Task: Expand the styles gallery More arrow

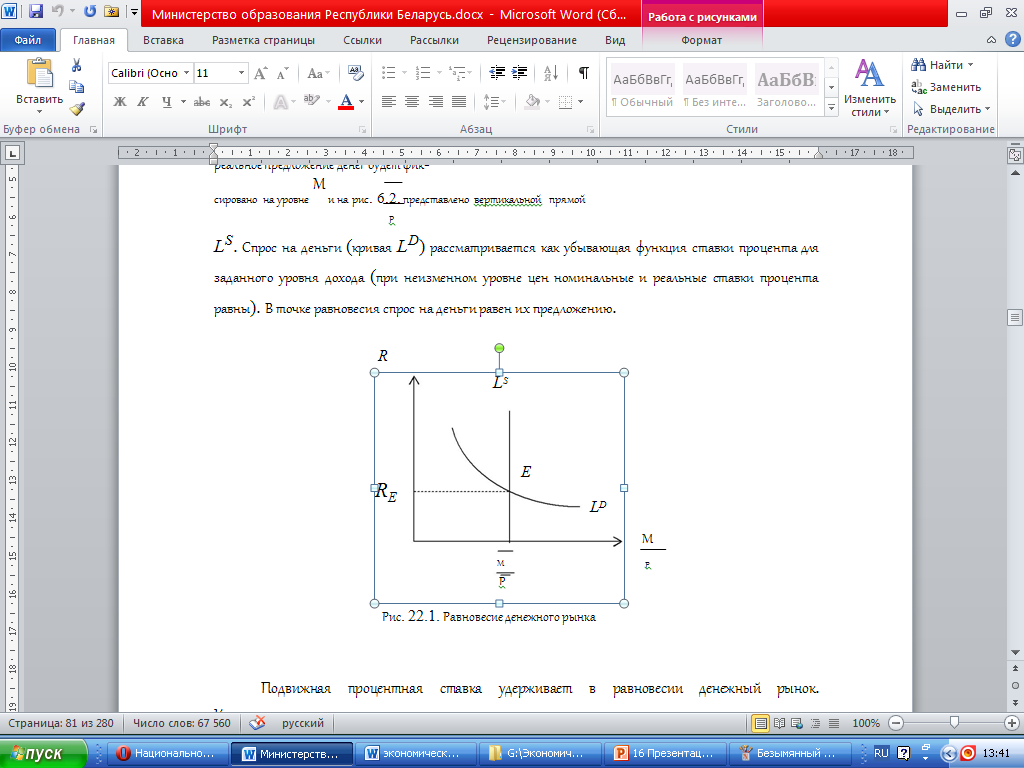Action: pyautogui.click(x=831, y=108)
